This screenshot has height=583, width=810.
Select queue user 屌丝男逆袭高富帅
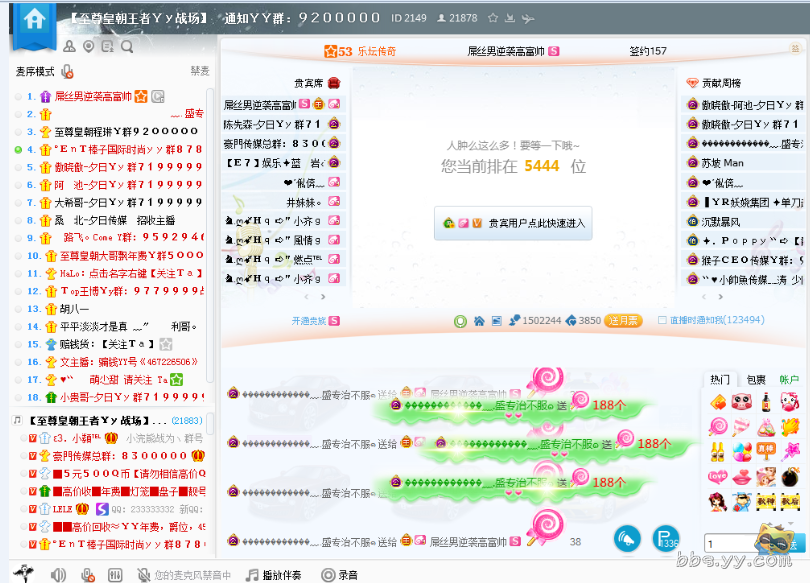click(93, 96)
